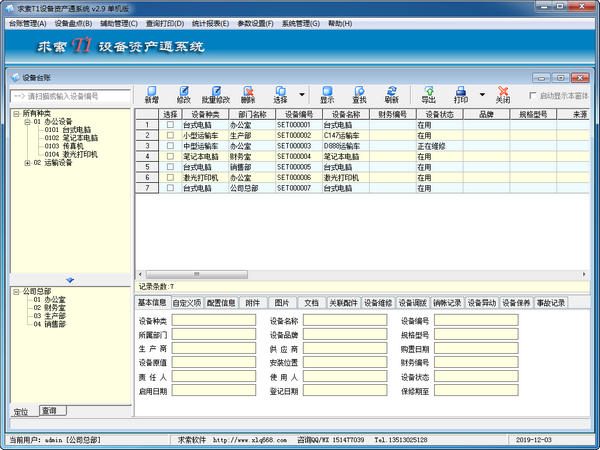This screenshot has height=450, width=600.
Task: Click the 修改 (edit) toolbar icon
Action: (184, 95)
